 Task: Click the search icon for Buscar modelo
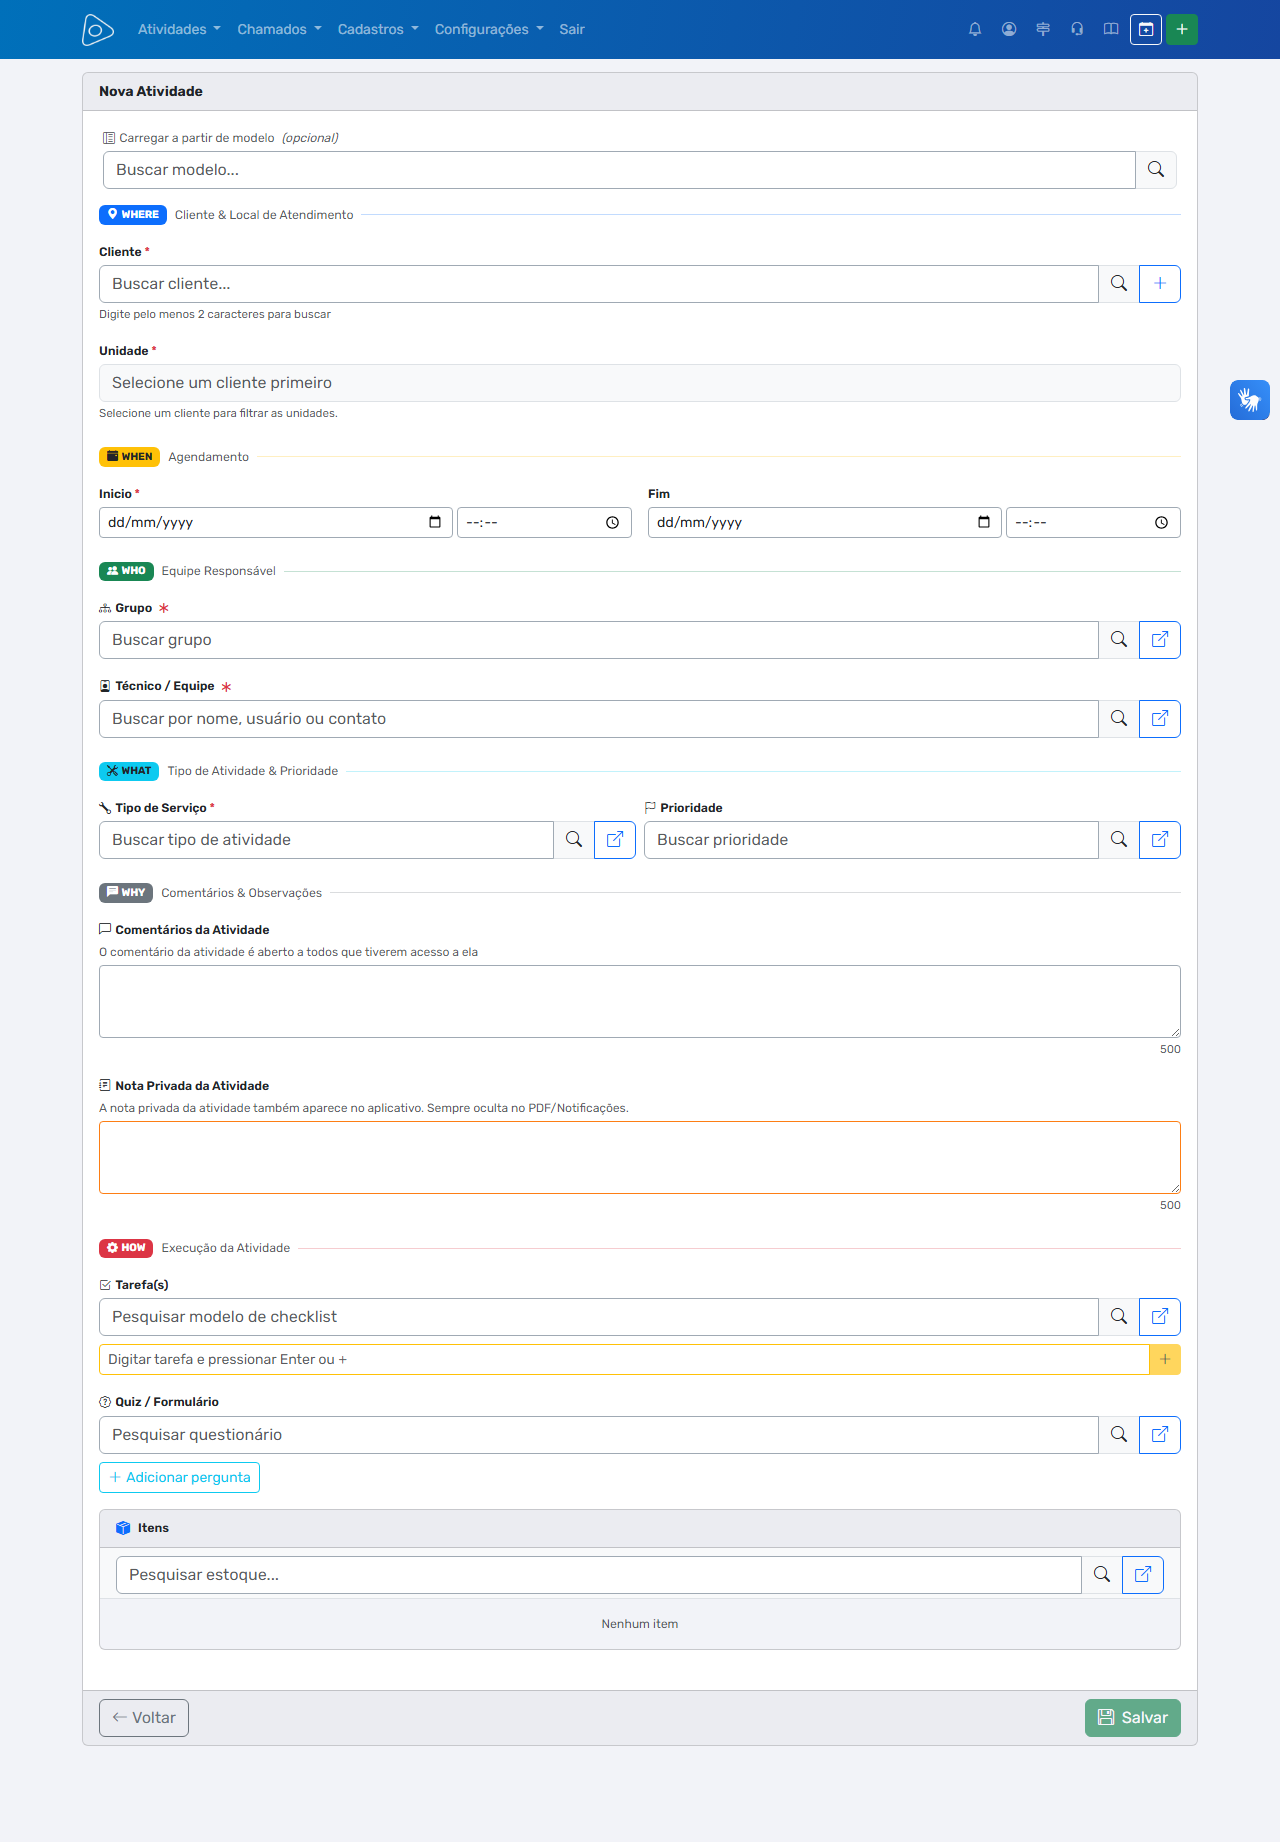[x=1156, y=170]
